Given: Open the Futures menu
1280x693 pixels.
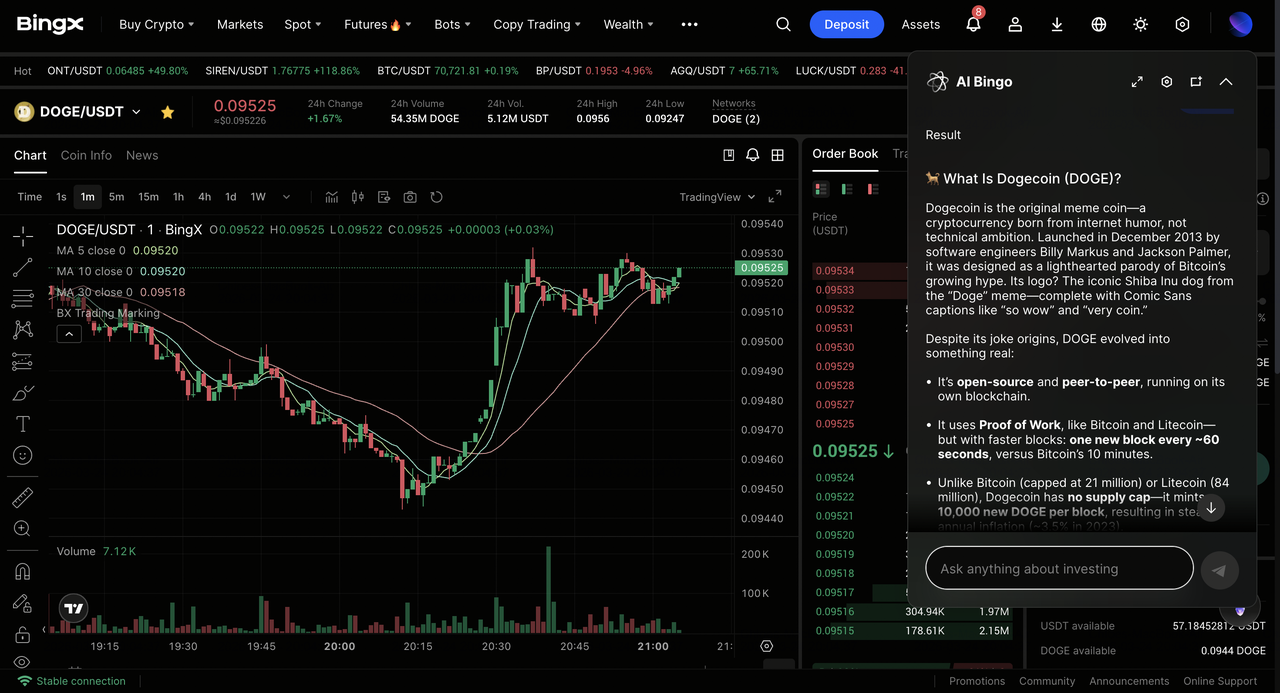Looking at the screenshot, I should [377, 24].
